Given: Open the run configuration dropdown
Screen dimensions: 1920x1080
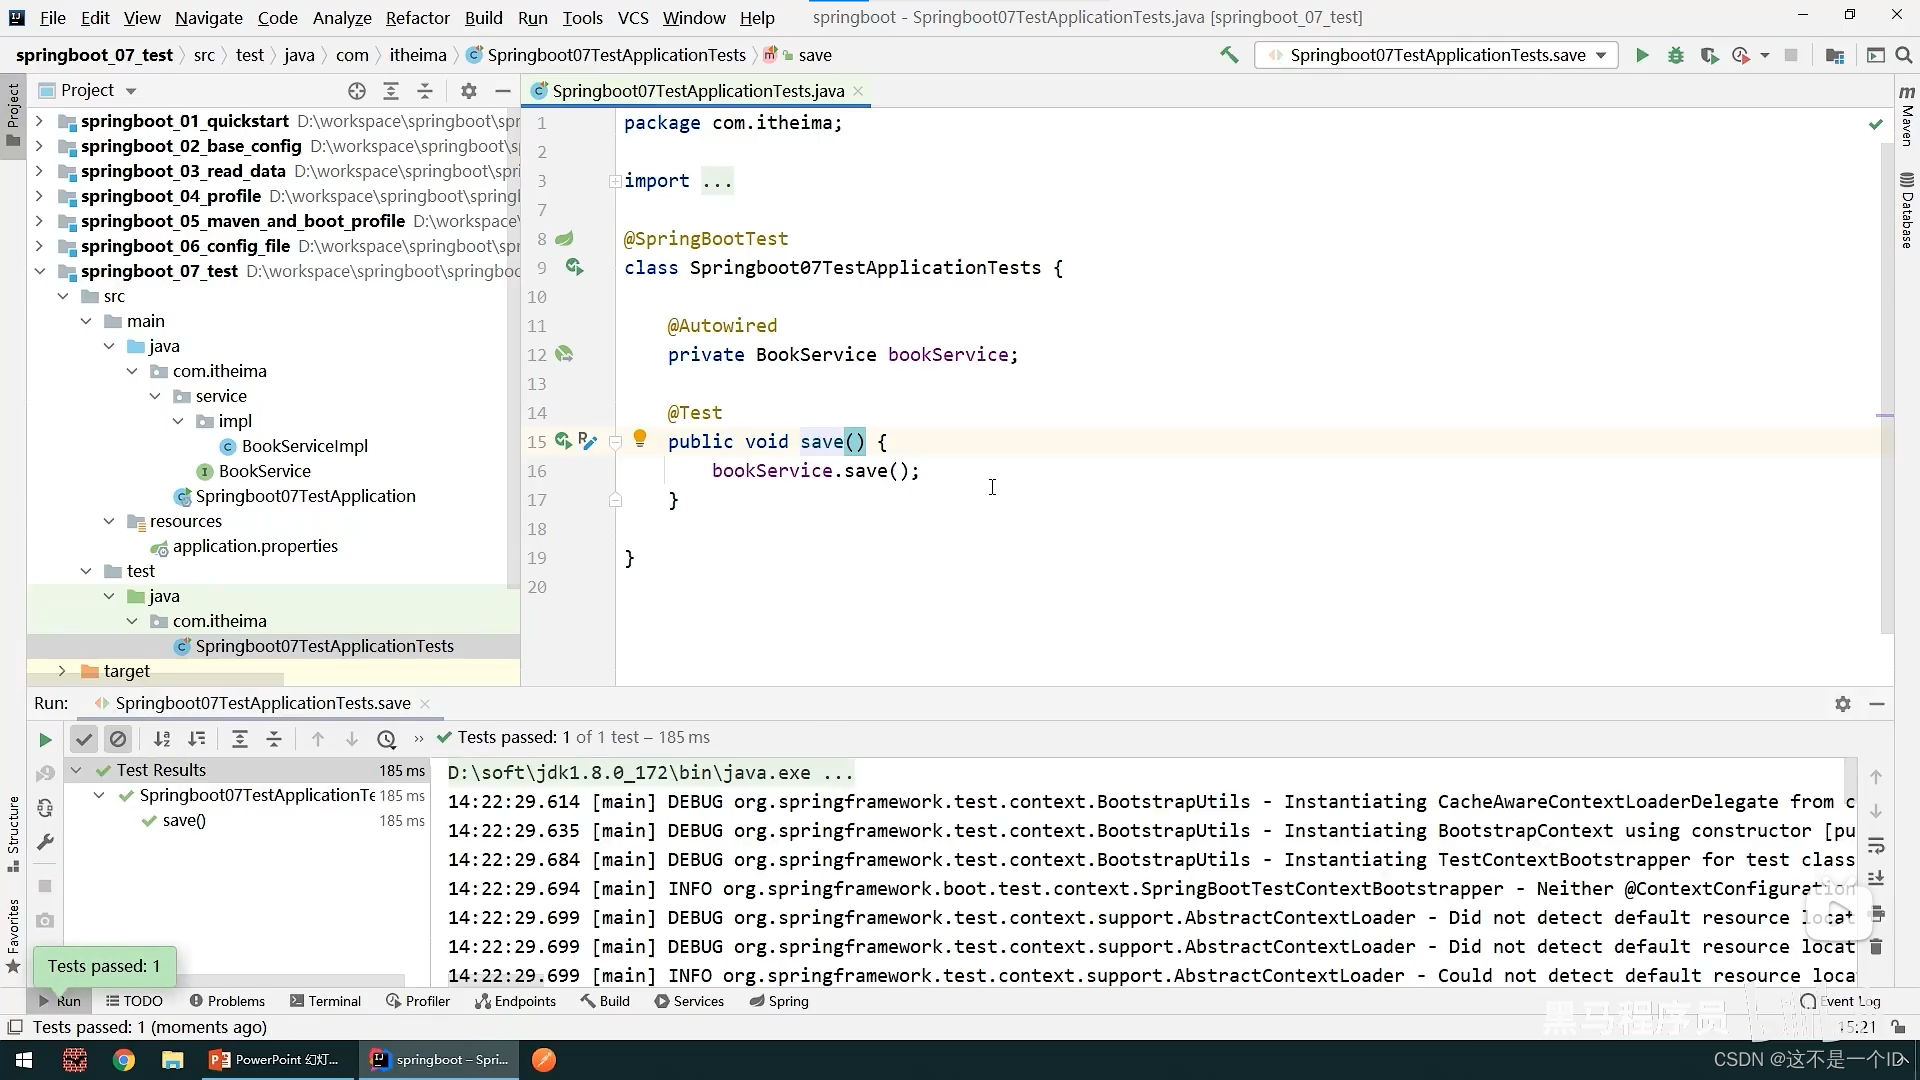Looking at the screenshot, I should click(1601, 56).
